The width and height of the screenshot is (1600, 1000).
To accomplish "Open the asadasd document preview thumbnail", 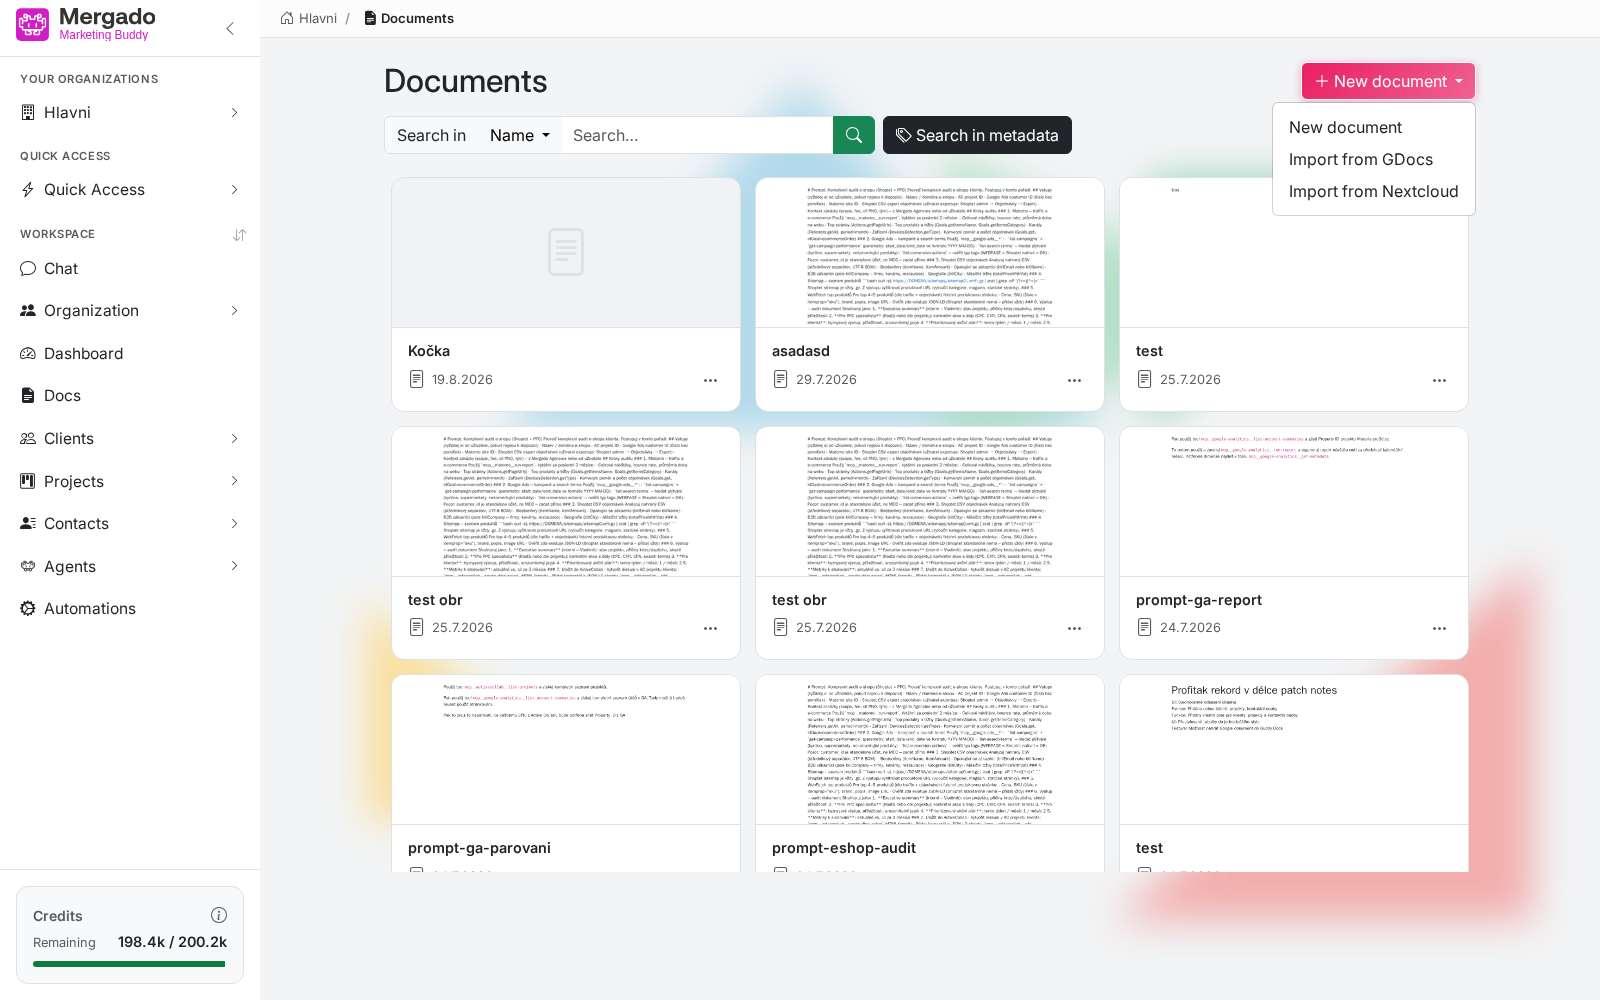I will [x=930, y=253].
